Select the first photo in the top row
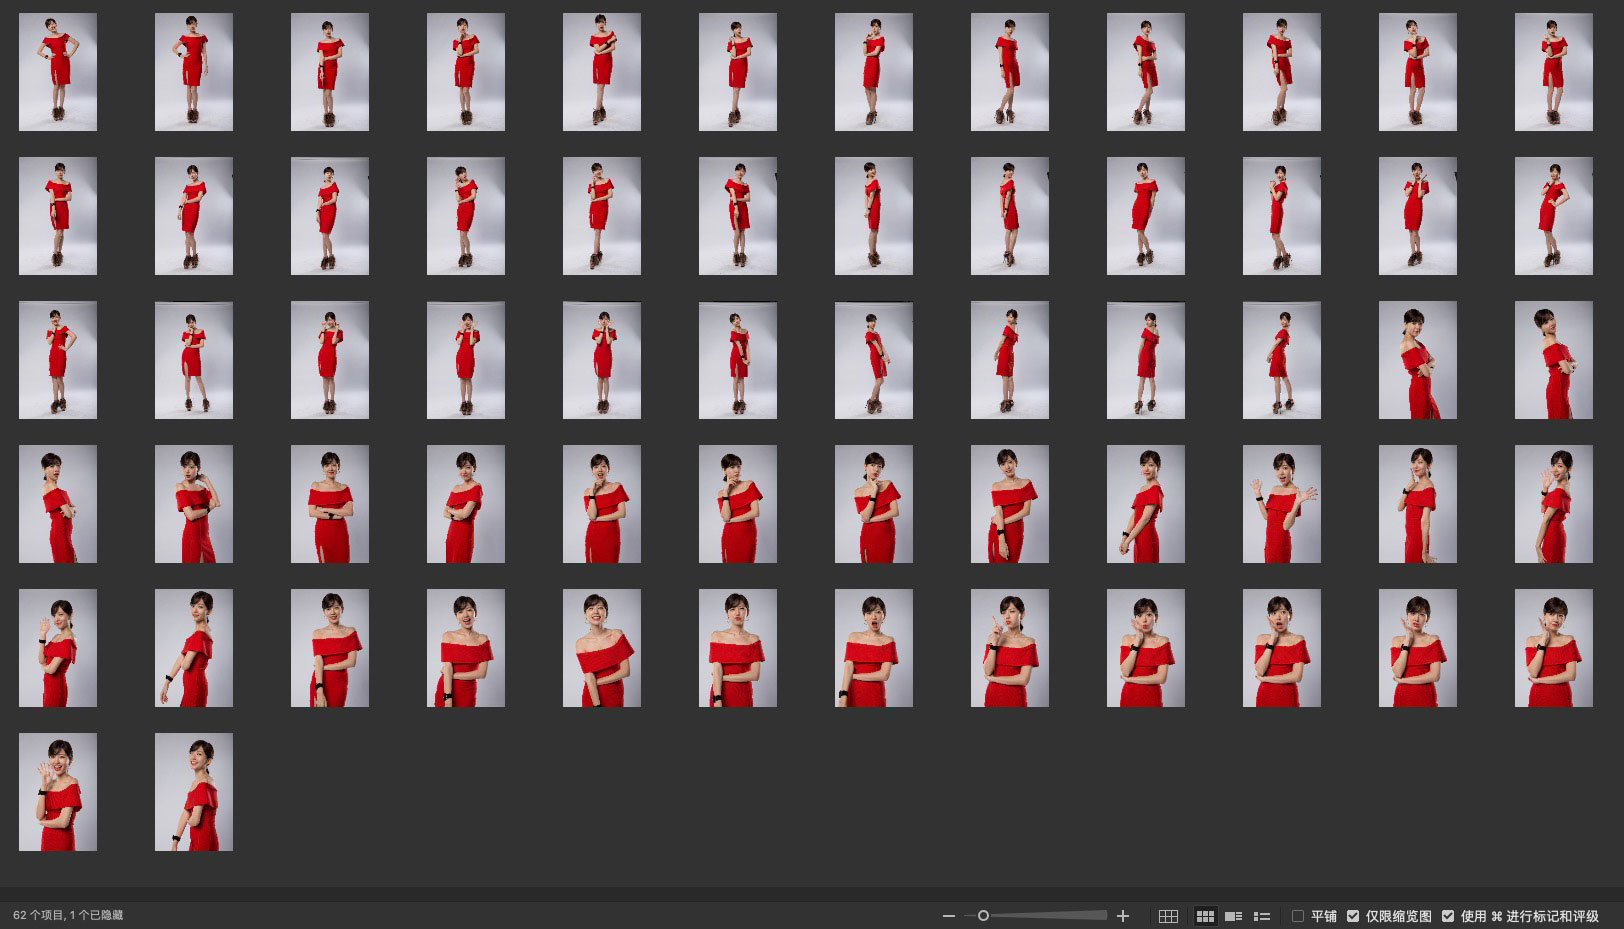The height and width of the screenshot is (929, 1624). 58,72
